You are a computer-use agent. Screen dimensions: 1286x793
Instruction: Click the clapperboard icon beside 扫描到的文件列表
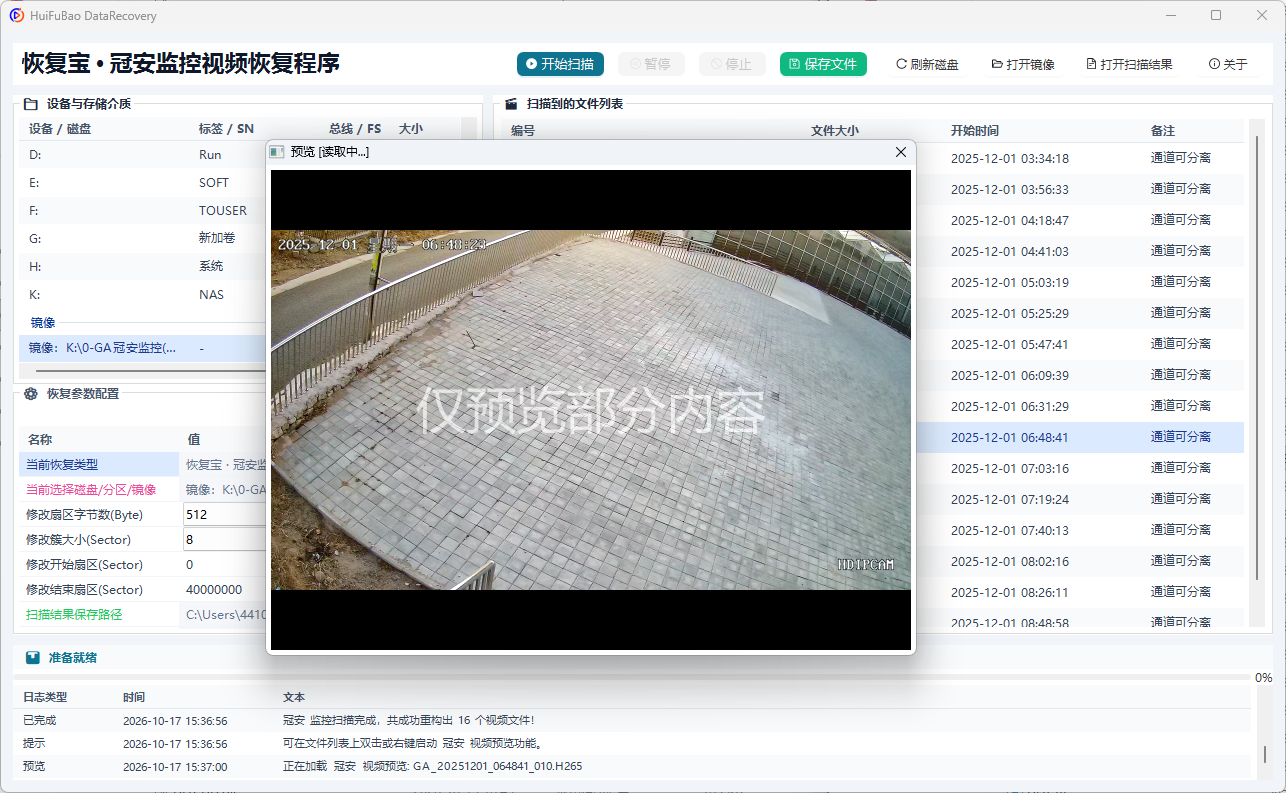(511, 103)
